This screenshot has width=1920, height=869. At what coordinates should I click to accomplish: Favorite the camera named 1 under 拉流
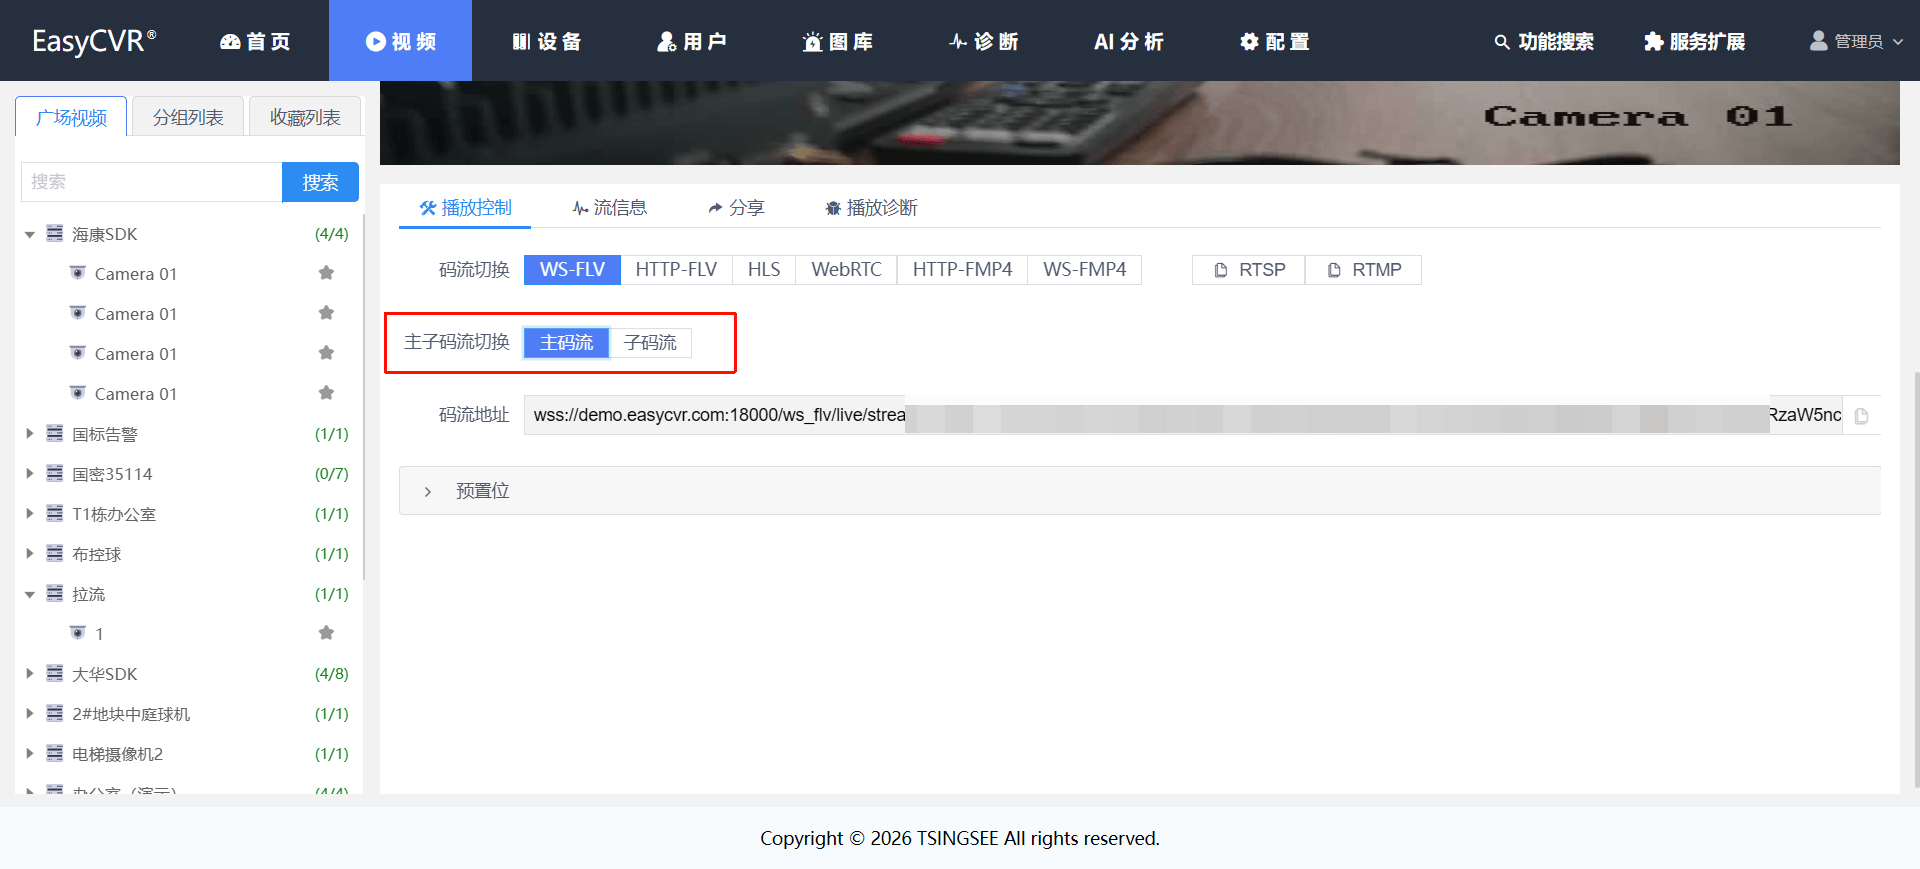(x=326, y=633)
